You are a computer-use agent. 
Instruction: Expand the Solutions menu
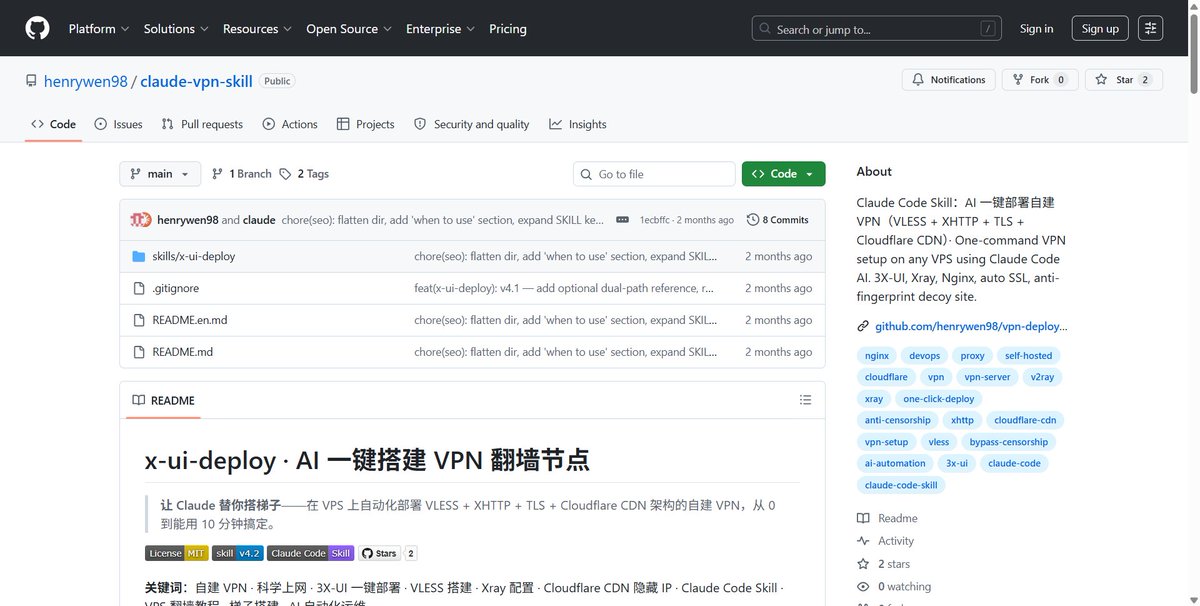coord(176,29)
